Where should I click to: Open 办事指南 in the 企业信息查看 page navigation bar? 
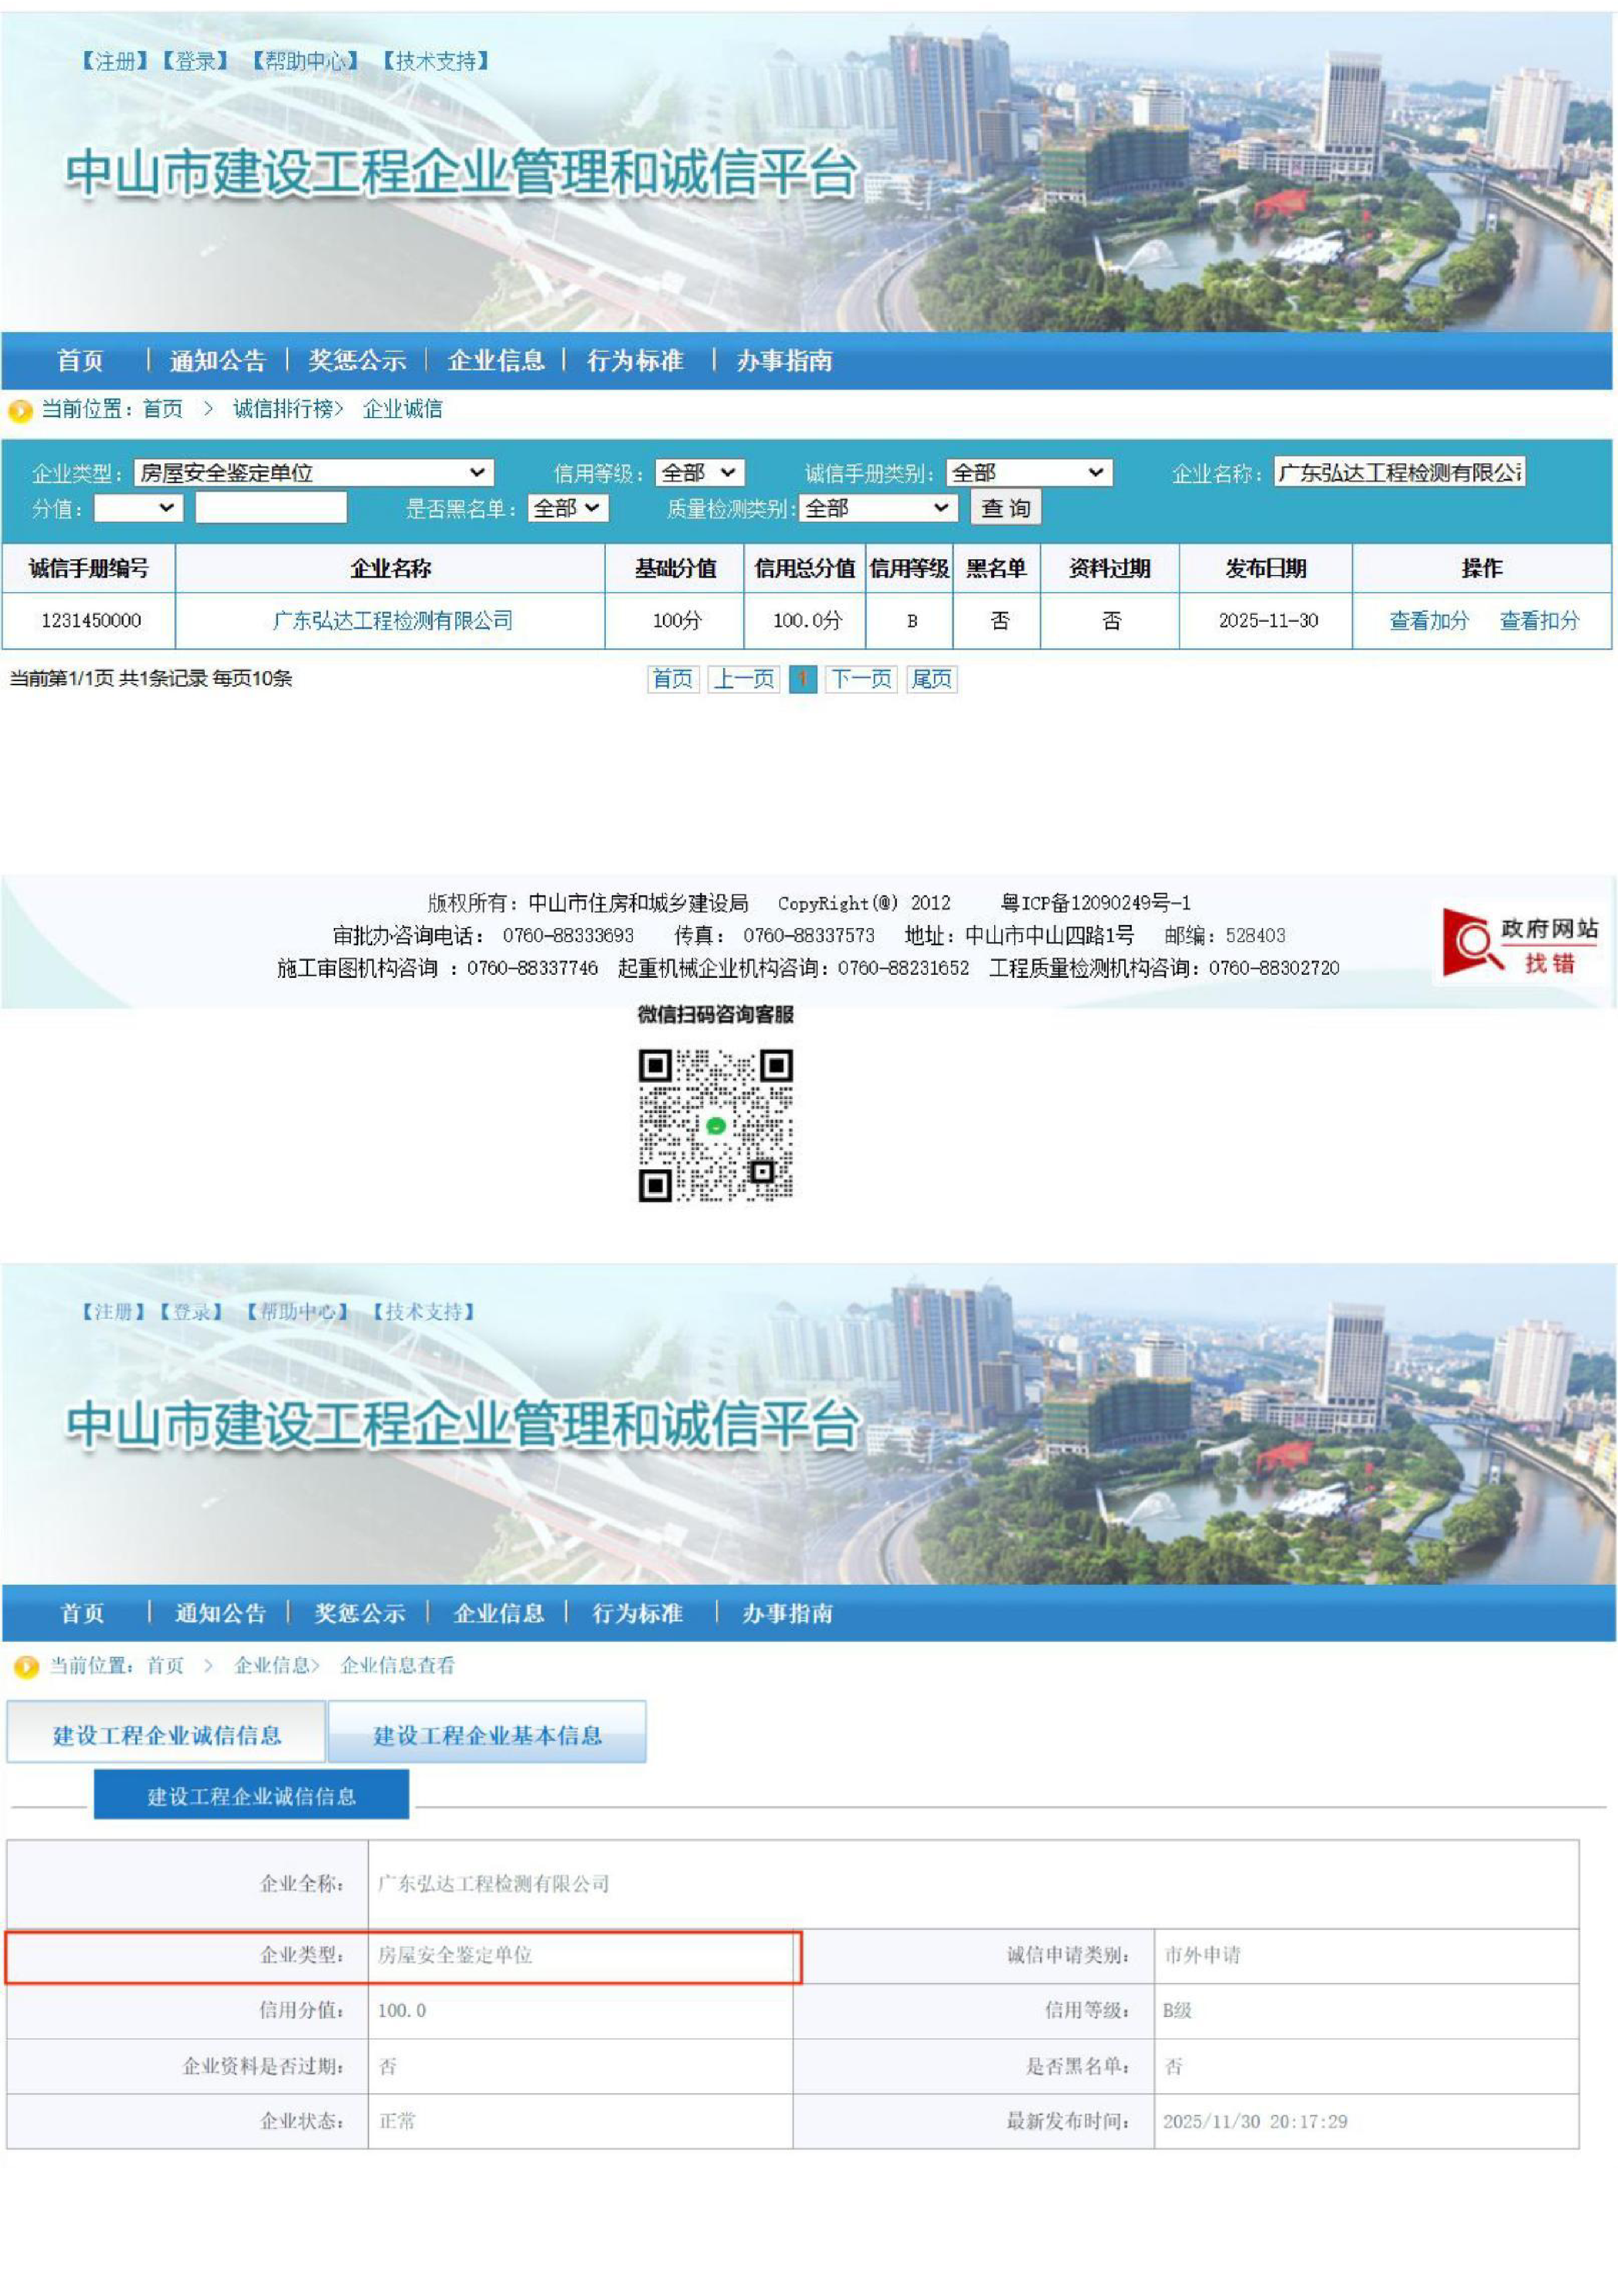(788, 1613)
